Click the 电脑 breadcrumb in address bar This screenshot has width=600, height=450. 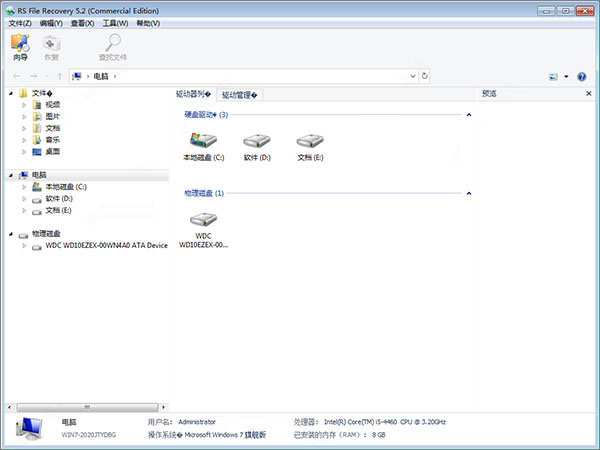click(x=101, y=77)
